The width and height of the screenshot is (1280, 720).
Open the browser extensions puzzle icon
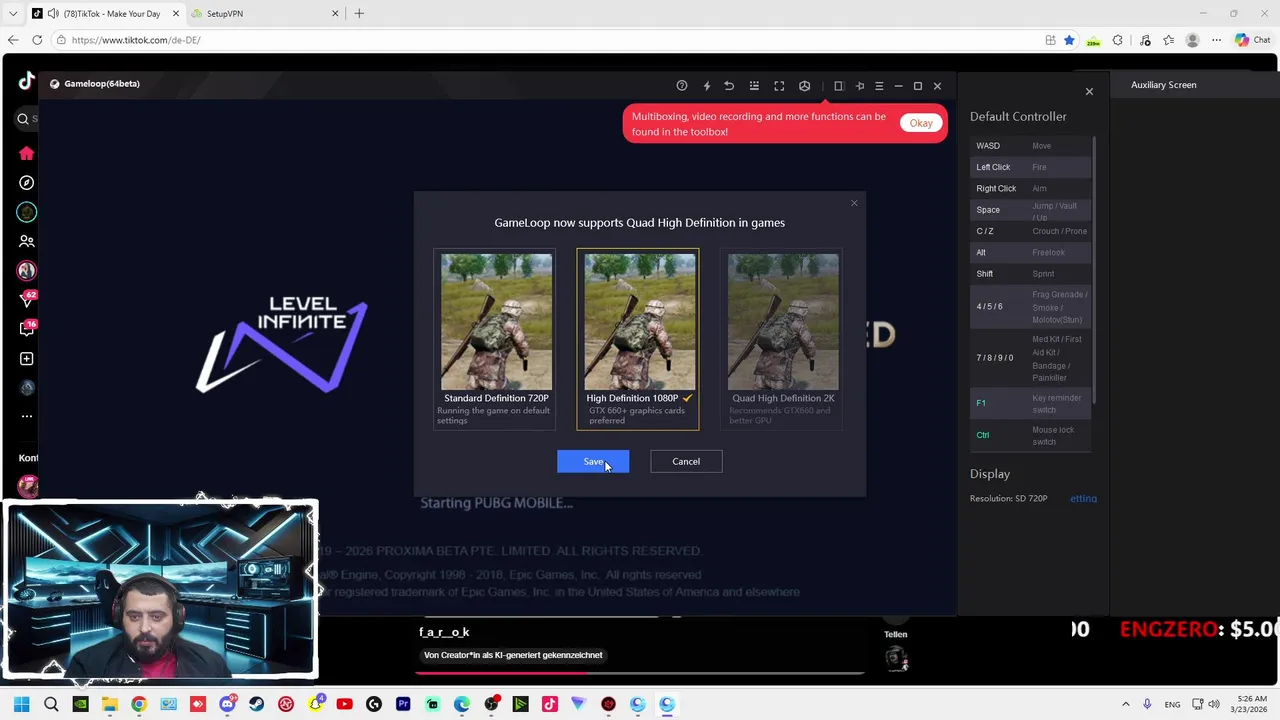click(x=1118, y=40)
